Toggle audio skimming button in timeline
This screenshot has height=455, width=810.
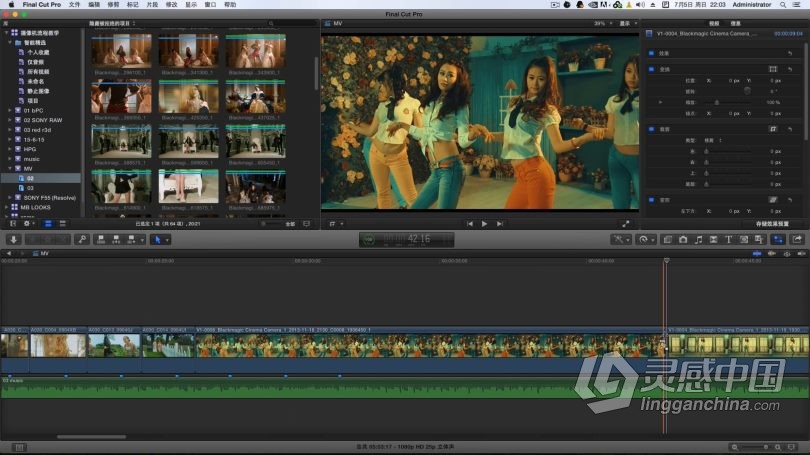(x=772, y=254)
